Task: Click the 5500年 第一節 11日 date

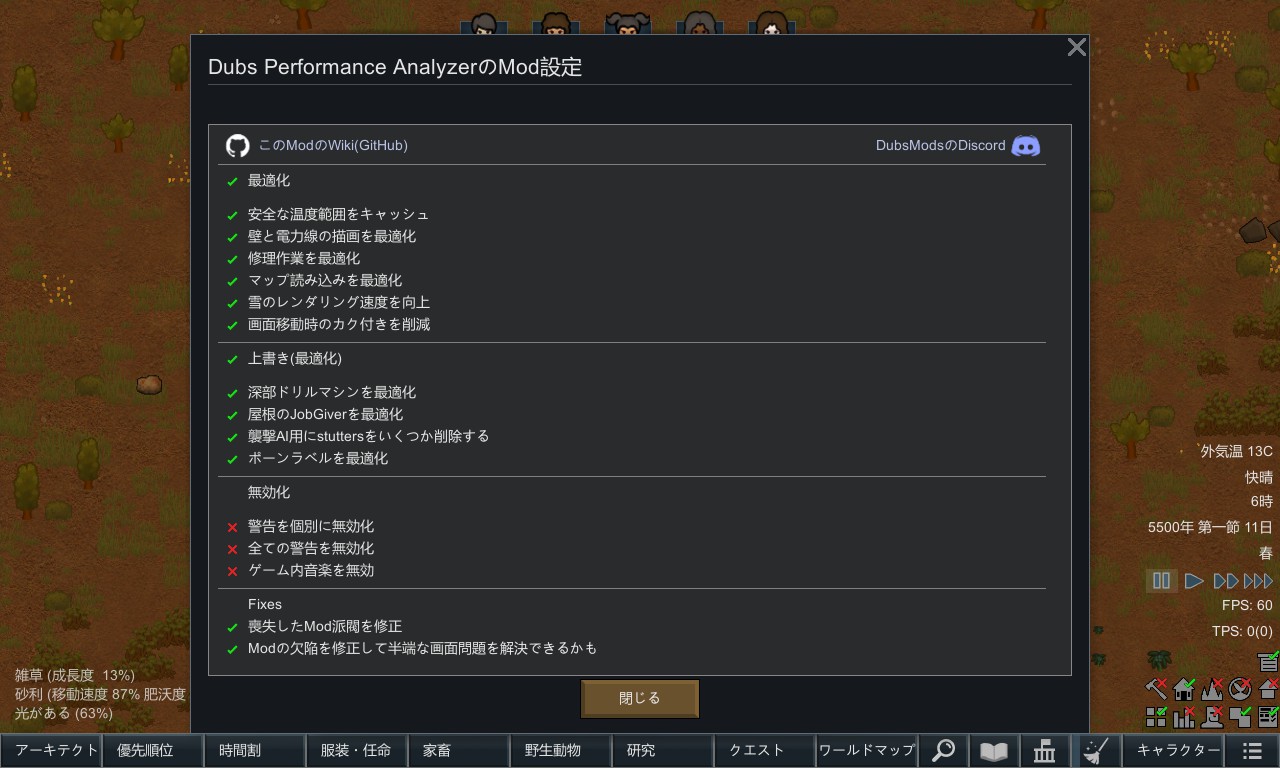Action: tap(1211, 527)
